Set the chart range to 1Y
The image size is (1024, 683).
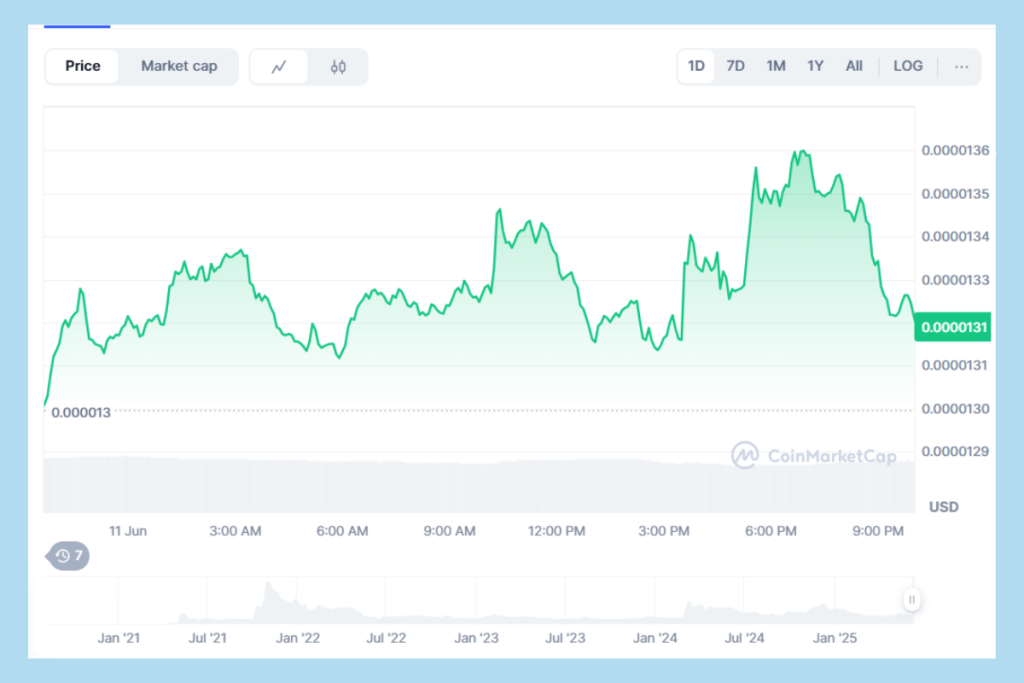click(815, 66)
